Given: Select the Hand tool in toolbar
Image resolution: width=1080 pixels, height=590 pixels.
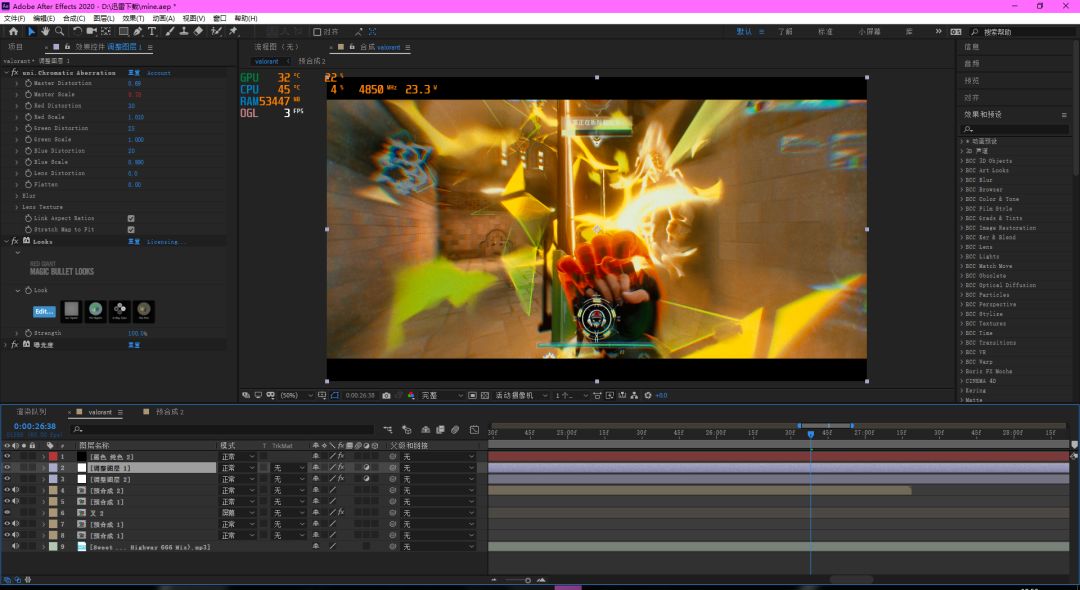Looking at the screenshot, I should (45, 32).
